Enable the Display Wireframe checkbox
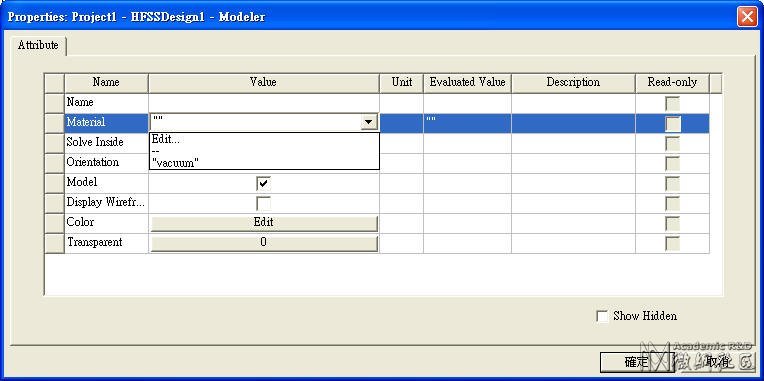Viewport: 764px width, 381px height. point(264,203)
